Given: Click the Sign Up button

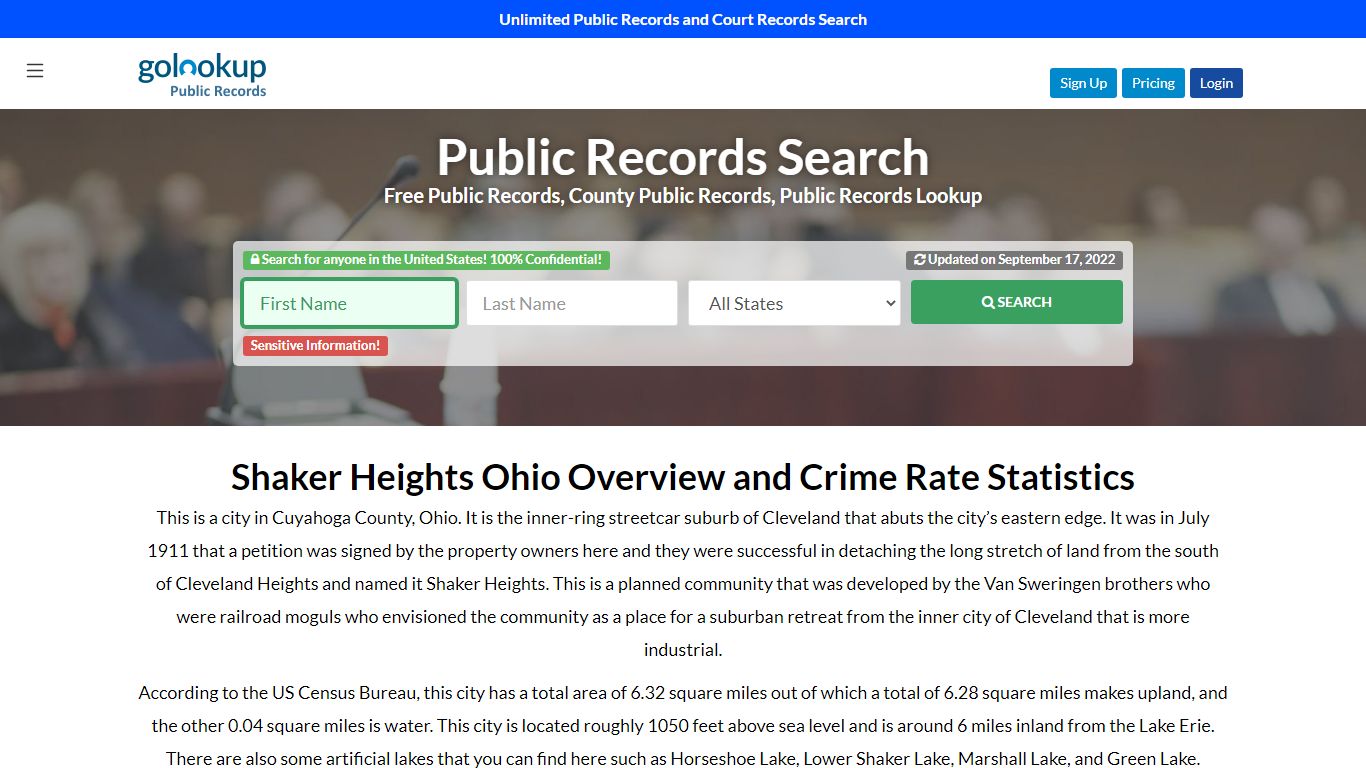Looking at the screenshot, I should pos(1083,83).
